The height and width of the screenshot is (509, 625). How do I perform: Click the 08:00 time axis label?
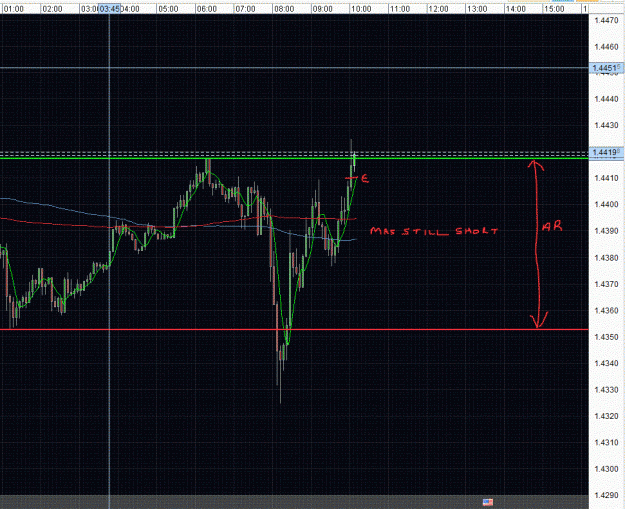284,9
